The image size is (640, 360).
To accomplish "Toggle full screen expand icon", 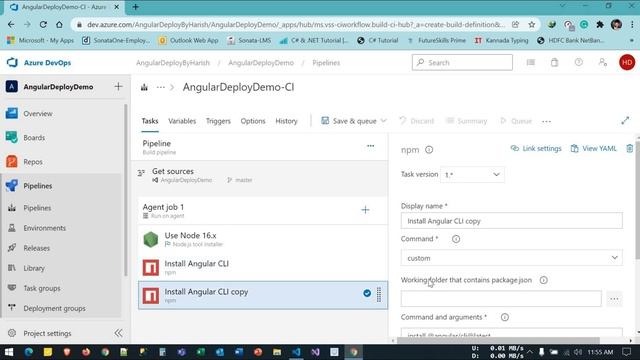I will (x=625, y=120).
